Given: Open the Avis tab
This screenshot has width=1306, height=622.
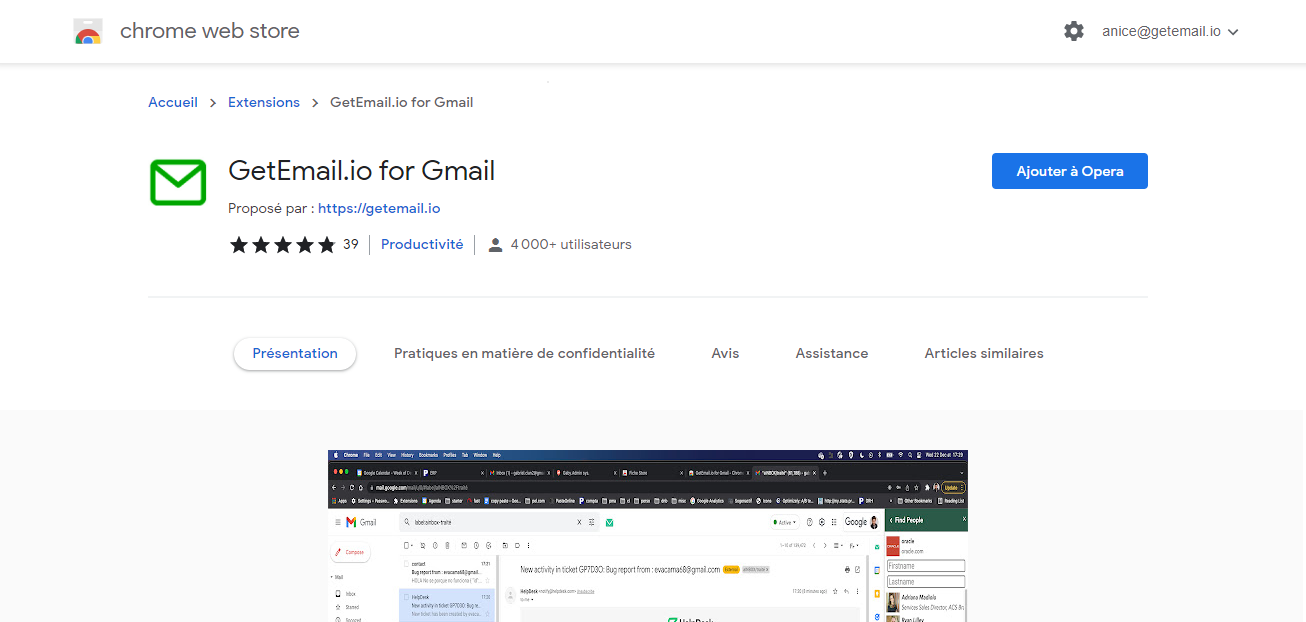Looking at the screenshot, I should (x=725, y=353).
